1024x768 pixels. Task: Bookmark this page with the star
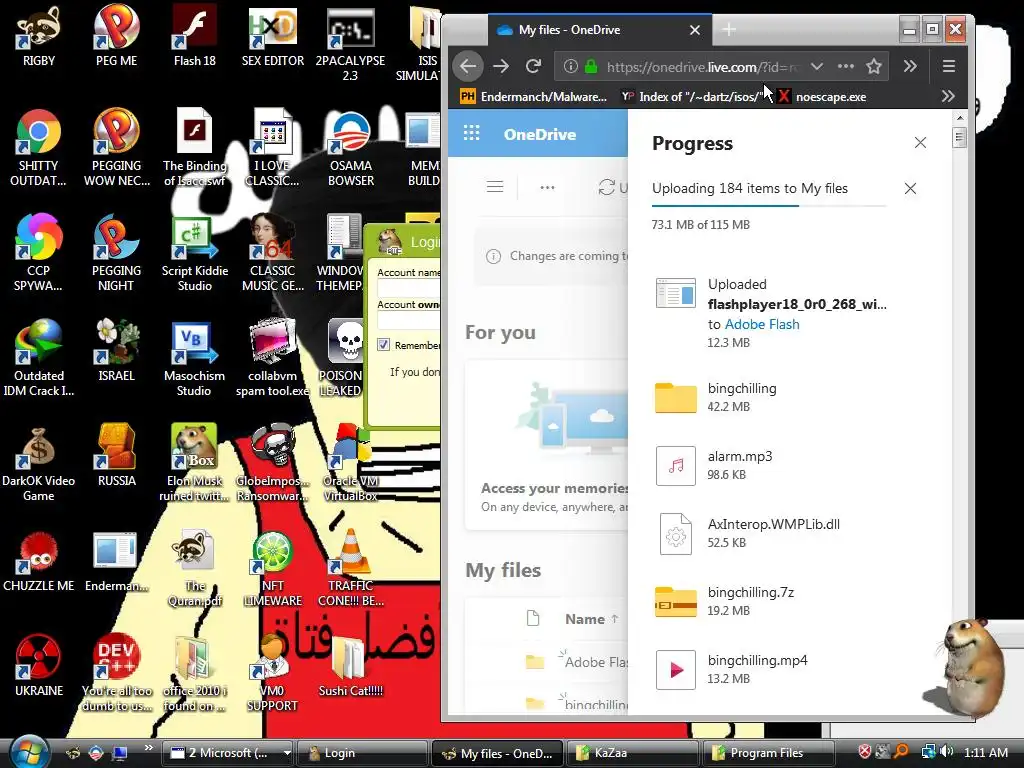coord(874,66)
